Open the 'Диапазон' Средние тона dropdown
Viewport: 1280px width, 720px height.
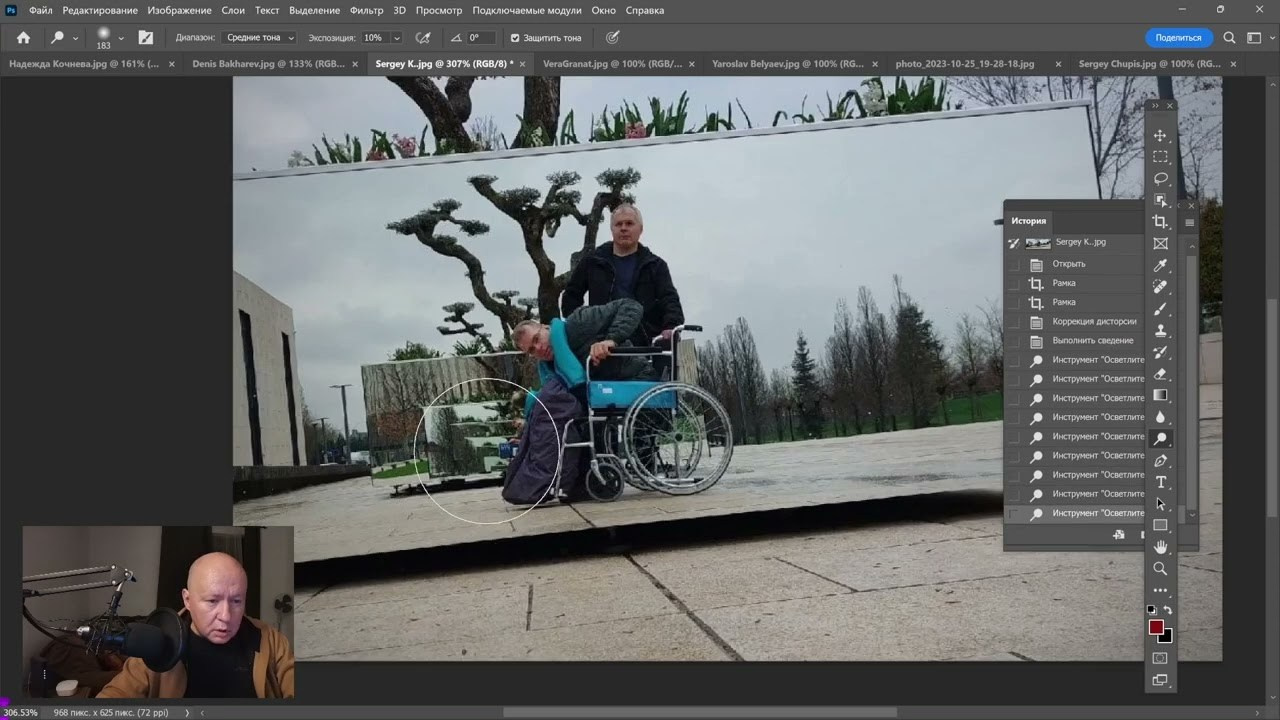click(x=259, y=38)
